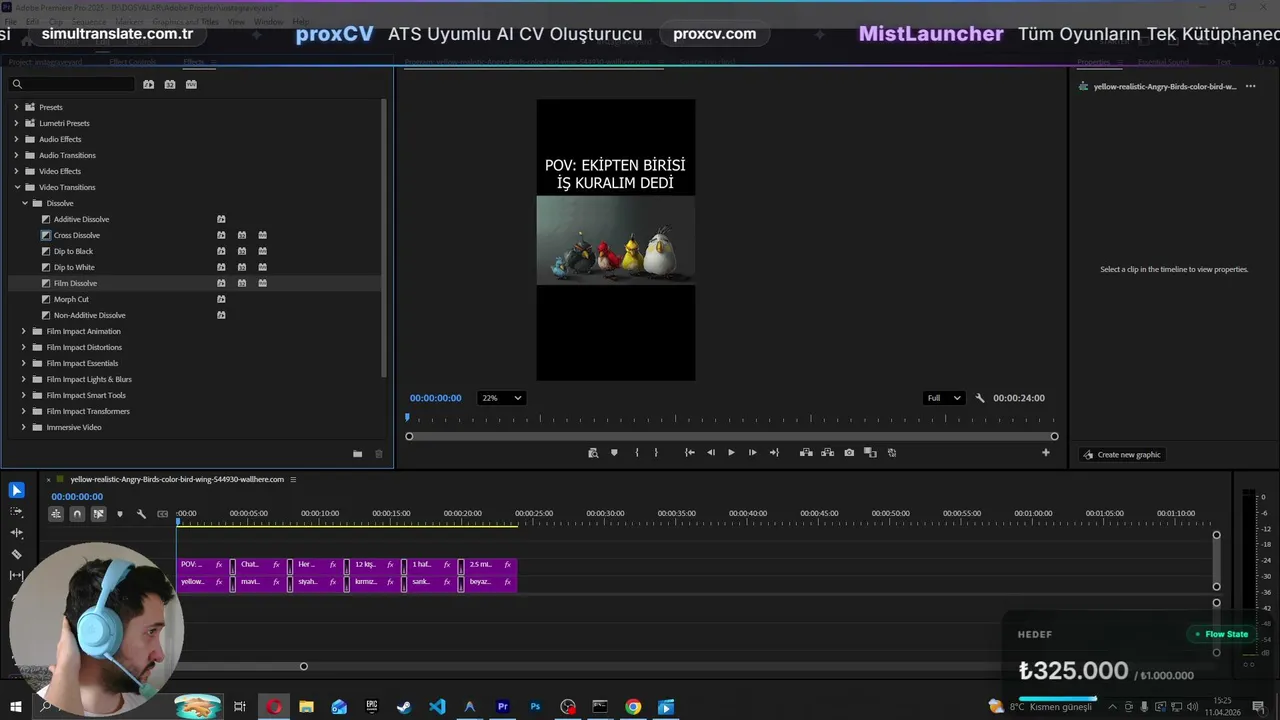Select the Morph Cut transition
Screen dimensions: 1280x720
click(71, 299)
